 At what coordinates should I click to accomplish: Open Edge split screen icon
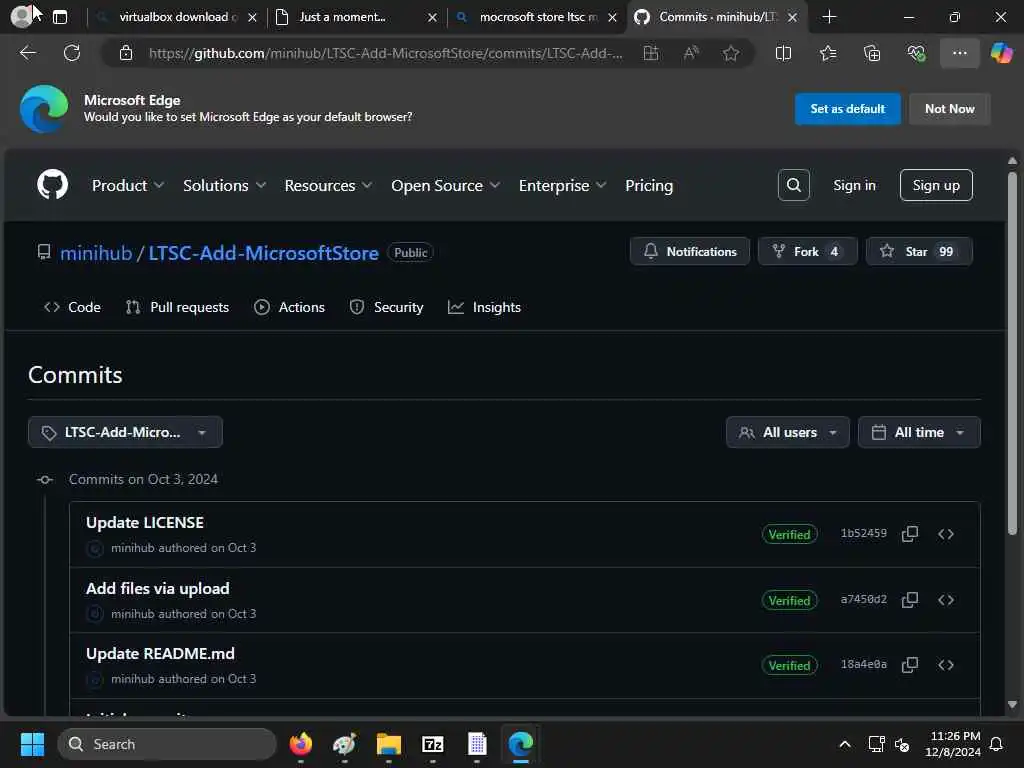(783, 53)
